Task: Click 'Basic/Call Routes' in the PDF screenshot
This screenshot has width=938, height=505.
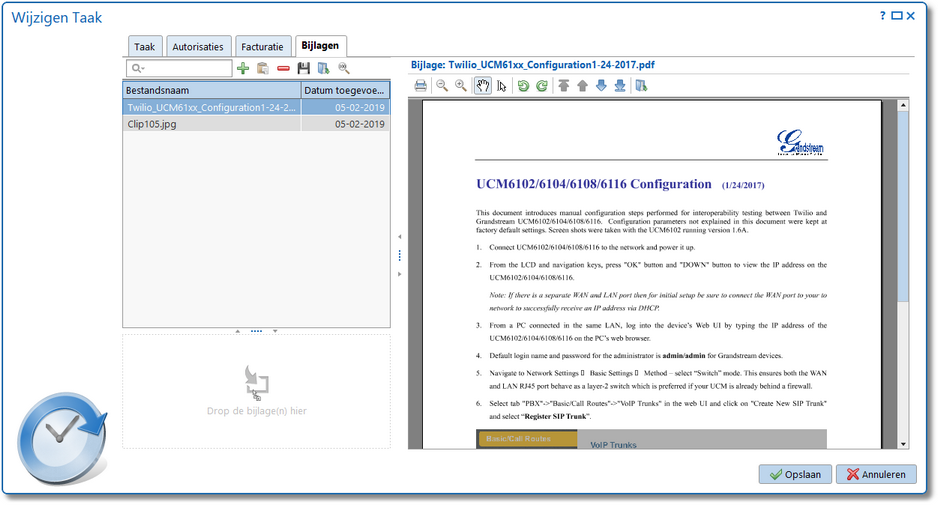Action: pyautogui.click(x=518, y=439)
